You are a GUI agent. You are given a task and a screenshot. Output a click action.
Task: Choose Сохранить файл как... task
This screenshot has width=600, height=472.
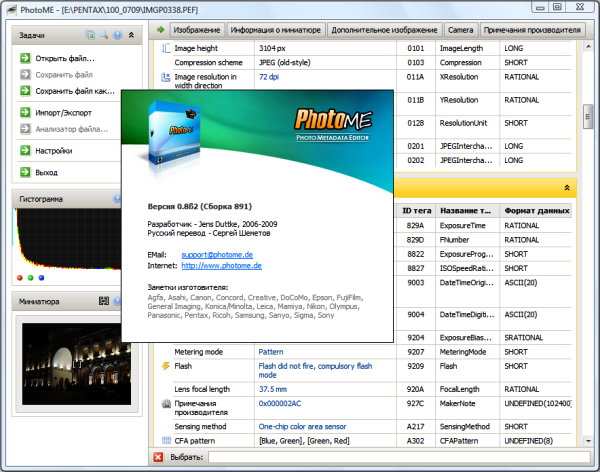(75, 91)
